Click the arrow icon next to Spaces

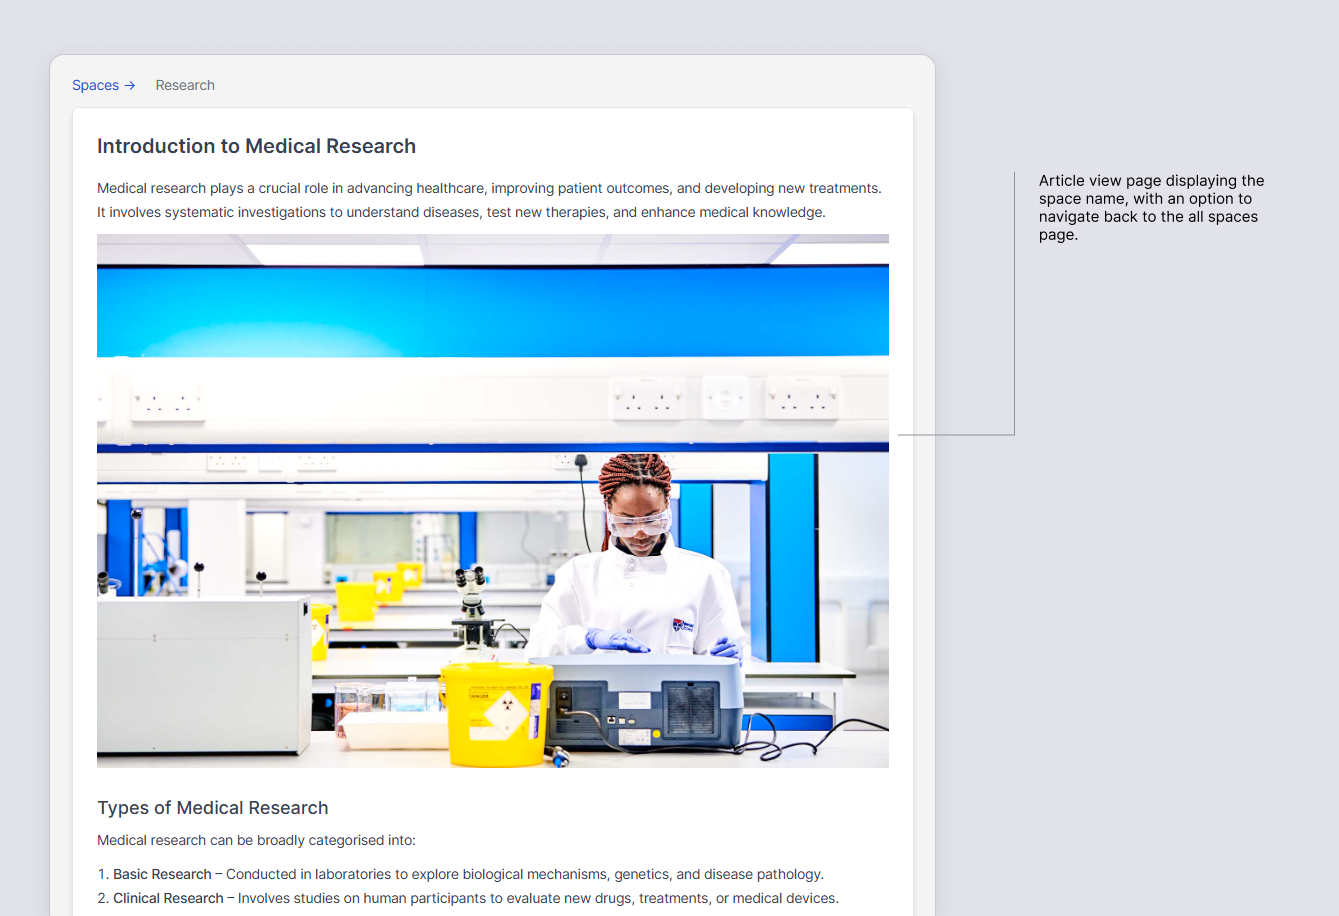pos(131,85)
